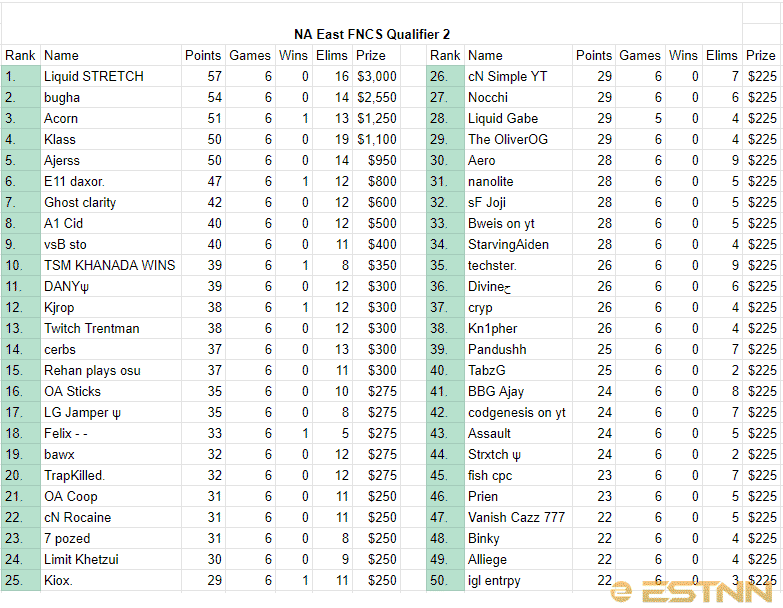The image size is (783, 608).
Task: Select the Rehan plays osu cell
Action: (111, 370)
